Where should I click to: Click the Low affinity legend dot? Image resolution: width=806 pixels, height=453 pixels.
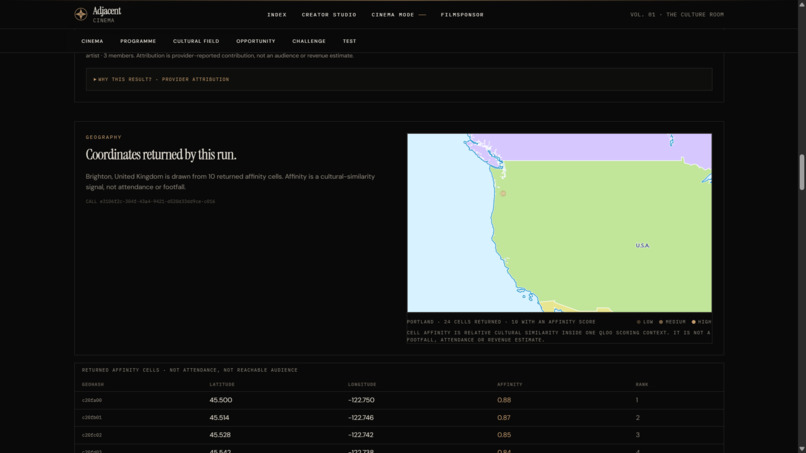click(638, 322)
